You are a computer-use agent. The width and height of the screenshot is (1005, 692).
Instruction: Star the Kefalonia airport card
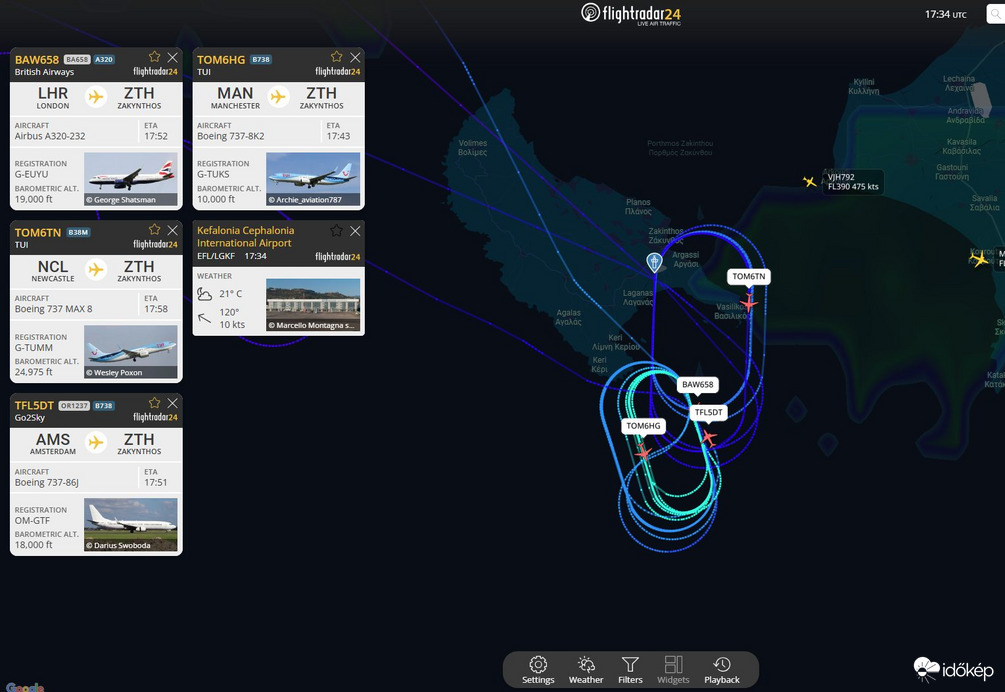pos(336,230)
